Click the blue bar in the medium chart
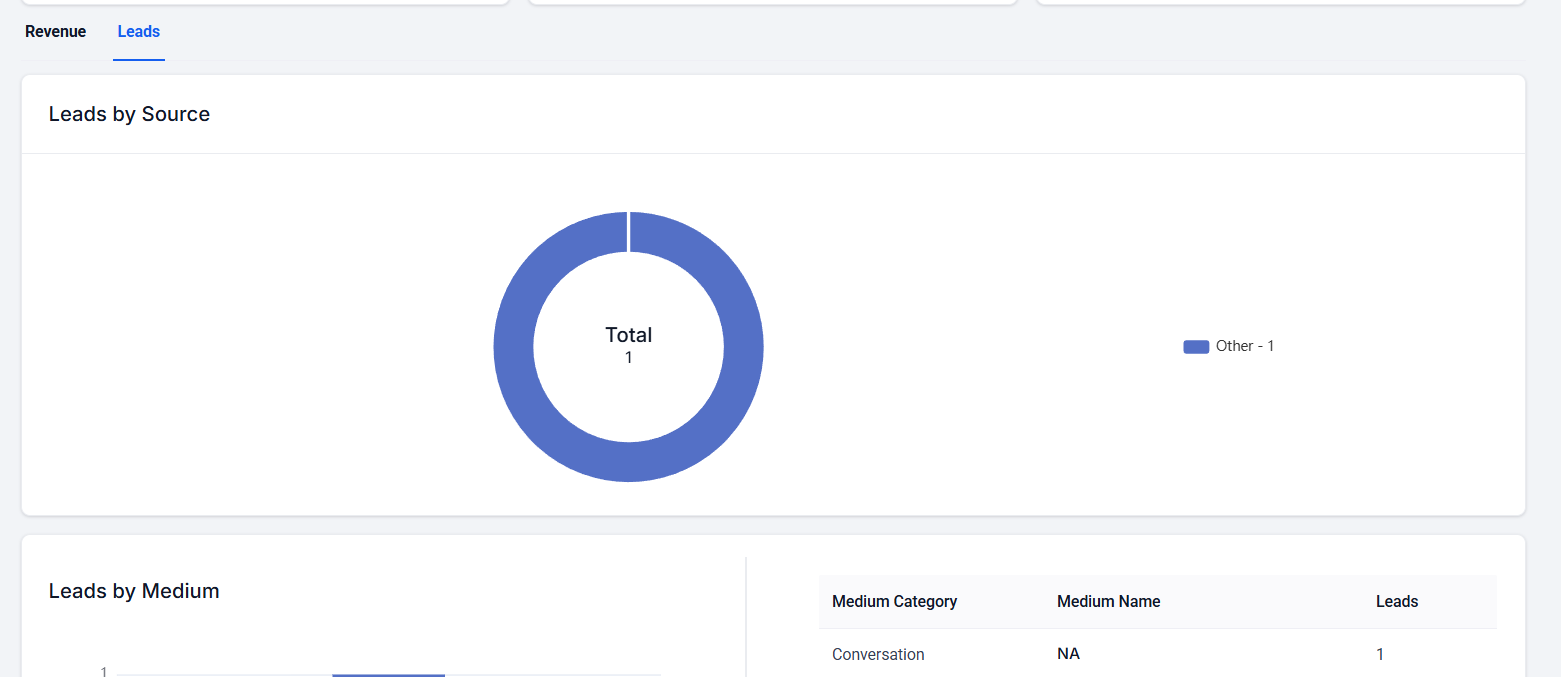This screenshot has height=677, width=1561. [388, 675]
